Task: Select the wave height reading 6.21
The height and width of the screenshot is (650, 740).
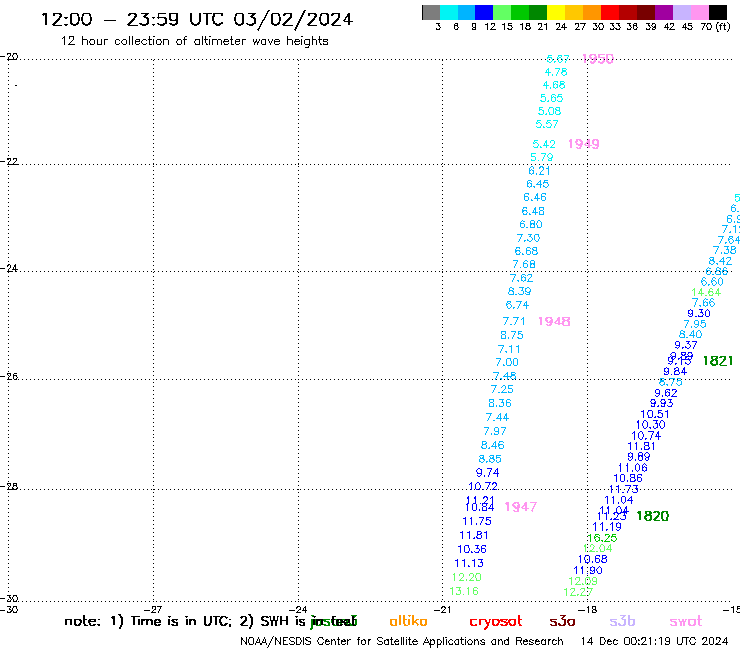Action: point(539,171)
